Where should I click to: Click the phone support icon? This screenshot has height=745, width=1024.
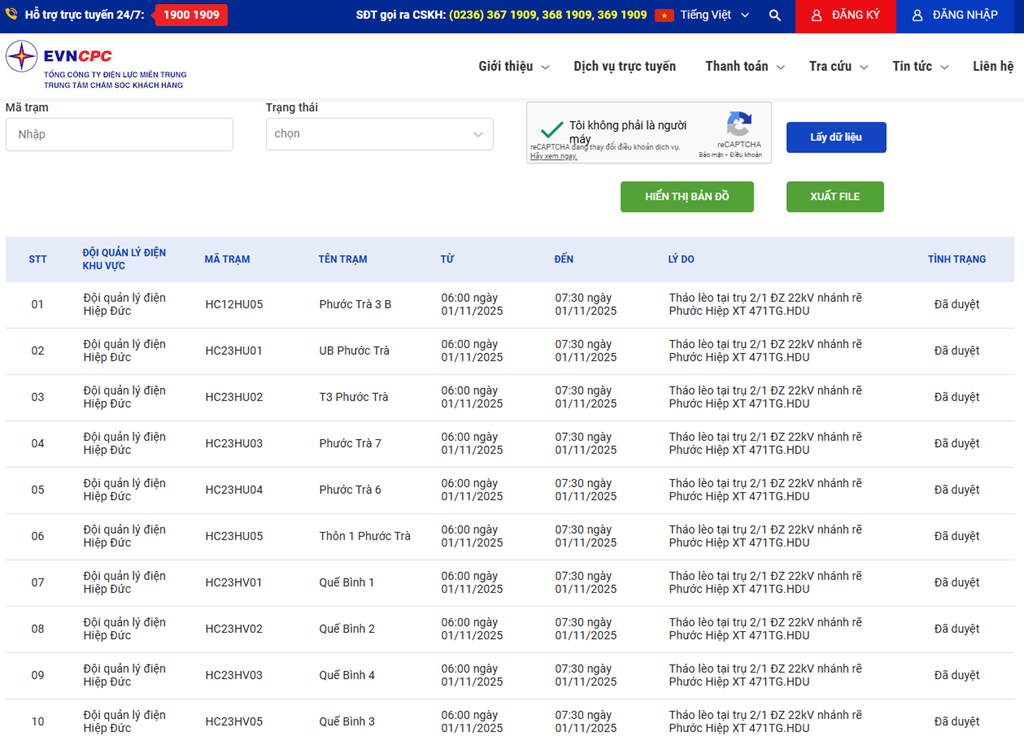(12, 15)
